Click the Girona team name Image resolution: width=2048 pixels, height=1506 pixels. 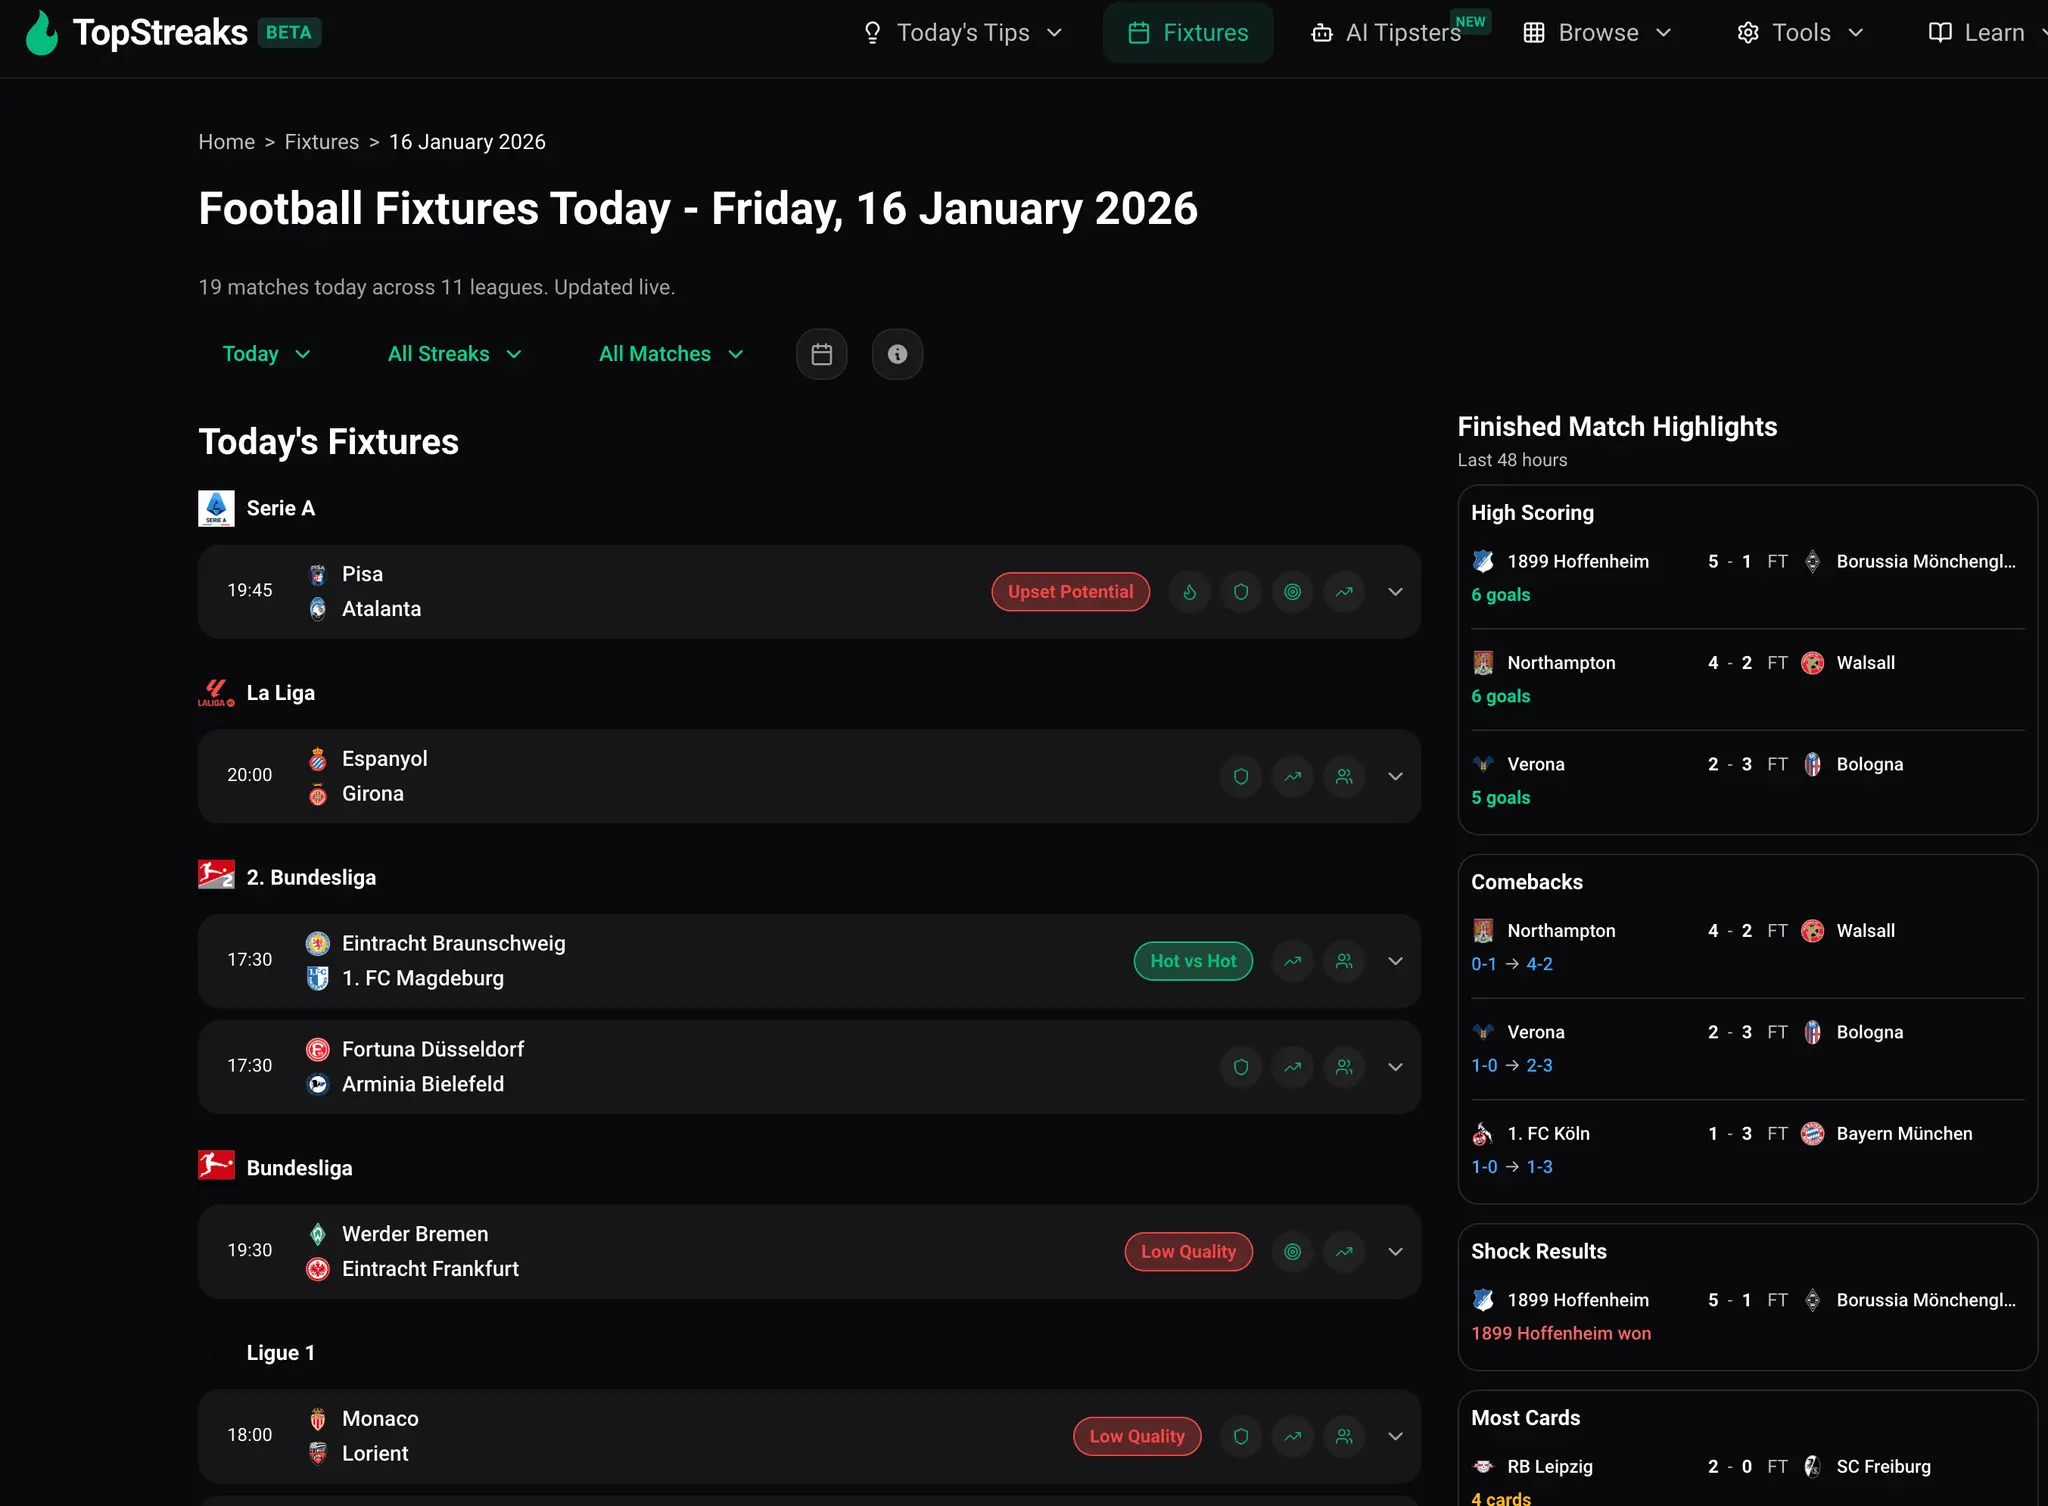(x=373, y=794)
